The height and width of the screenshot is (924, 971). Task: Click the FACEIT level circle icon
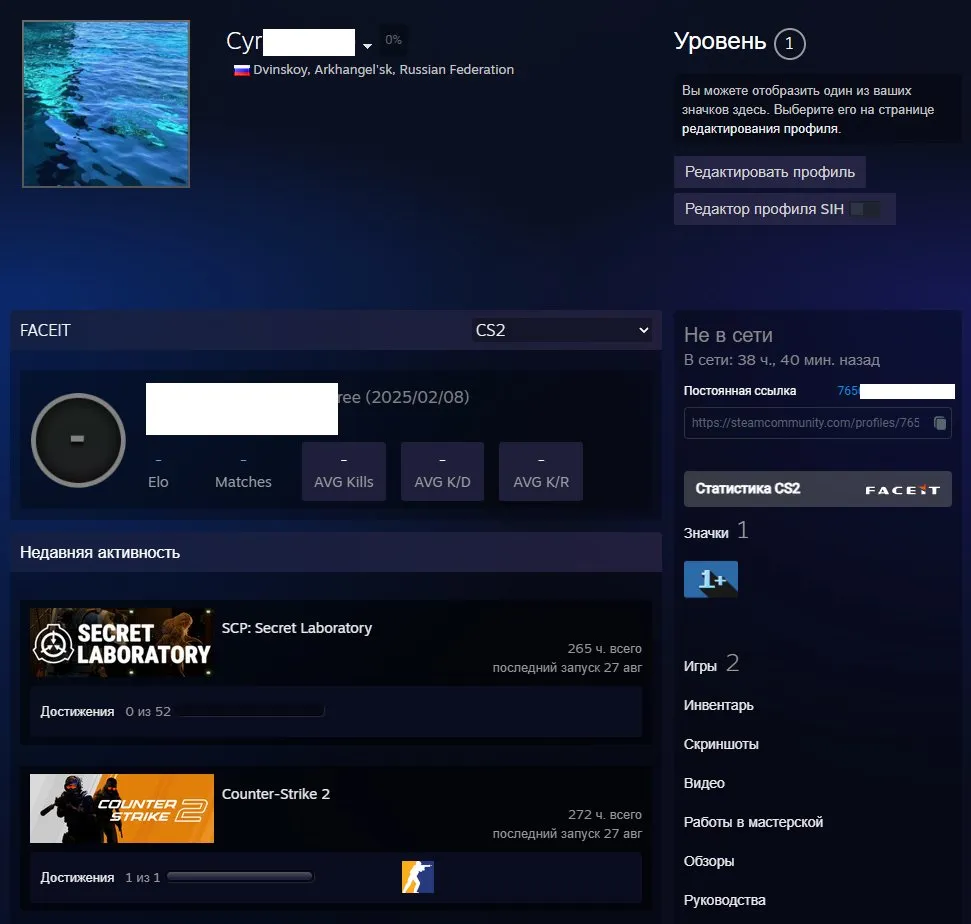point(78,440)
